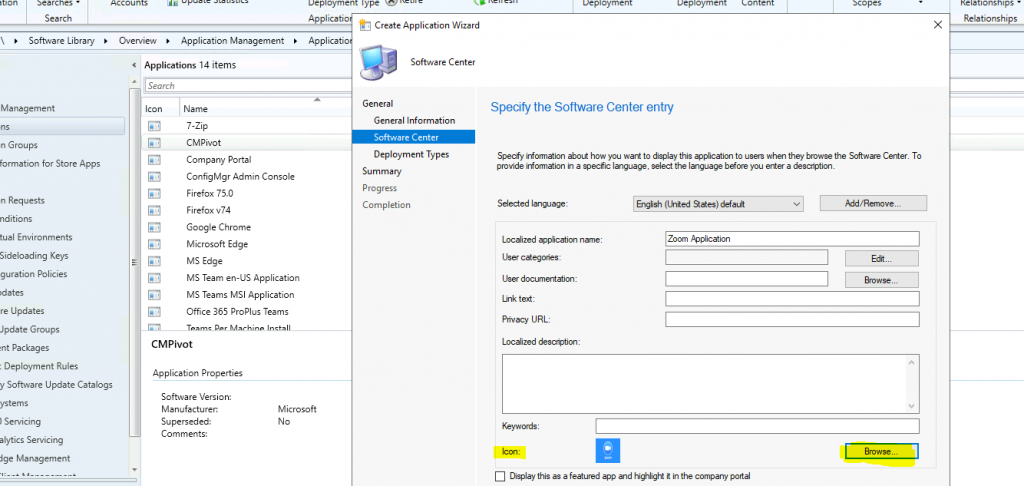The width and height of the screenshot is (1024, 486).
Task: Select Update Groups in navigation pane
Action: (x=30, y=329)
